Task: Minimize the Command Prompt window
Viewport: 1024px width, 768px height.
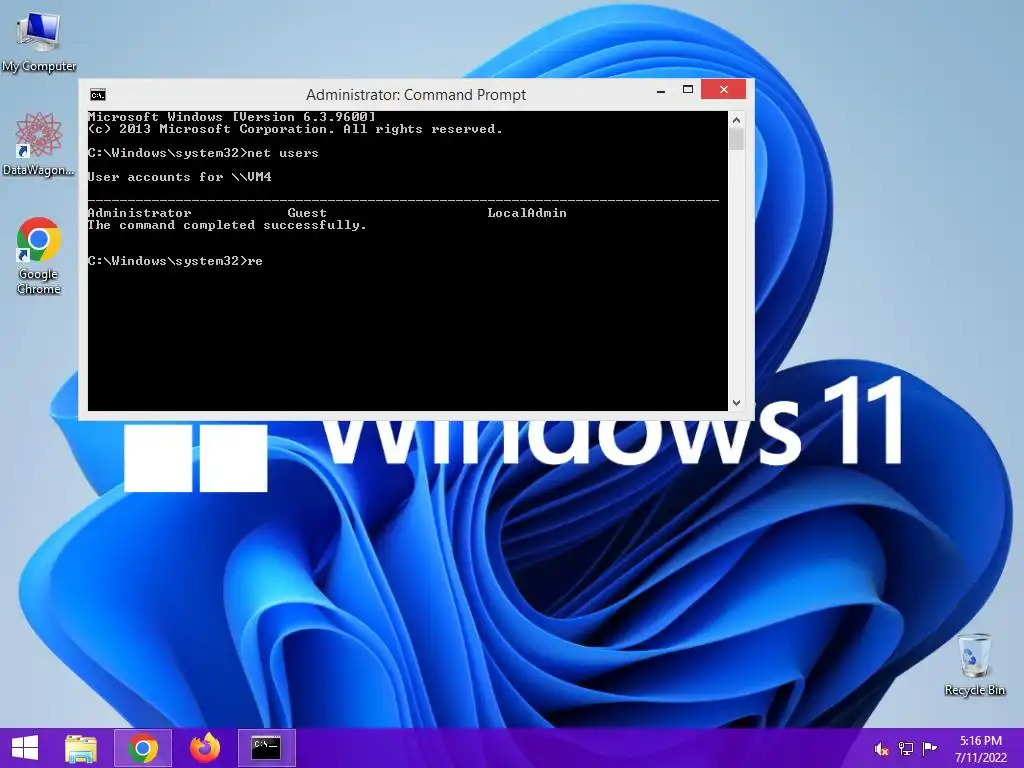Action: (x=661, y=90)
